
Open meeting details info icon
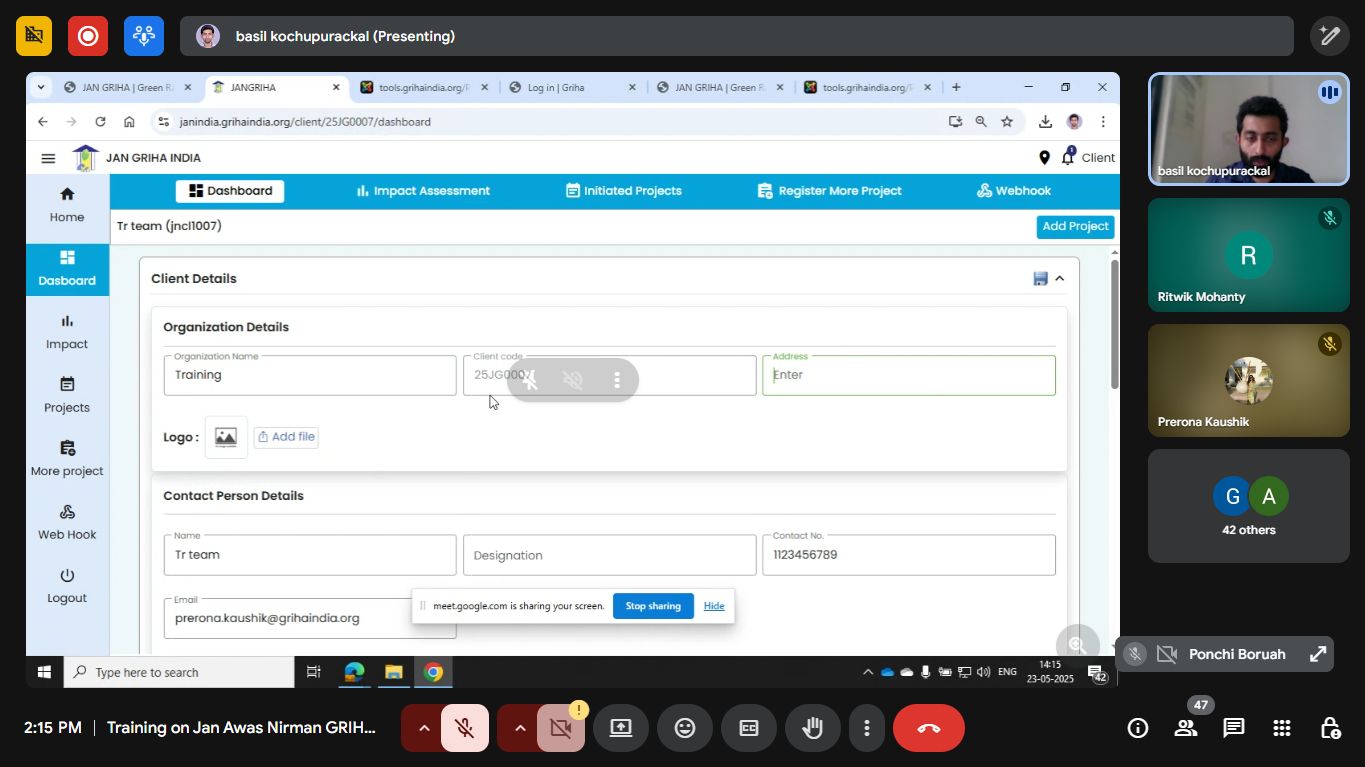(1138, 728)
